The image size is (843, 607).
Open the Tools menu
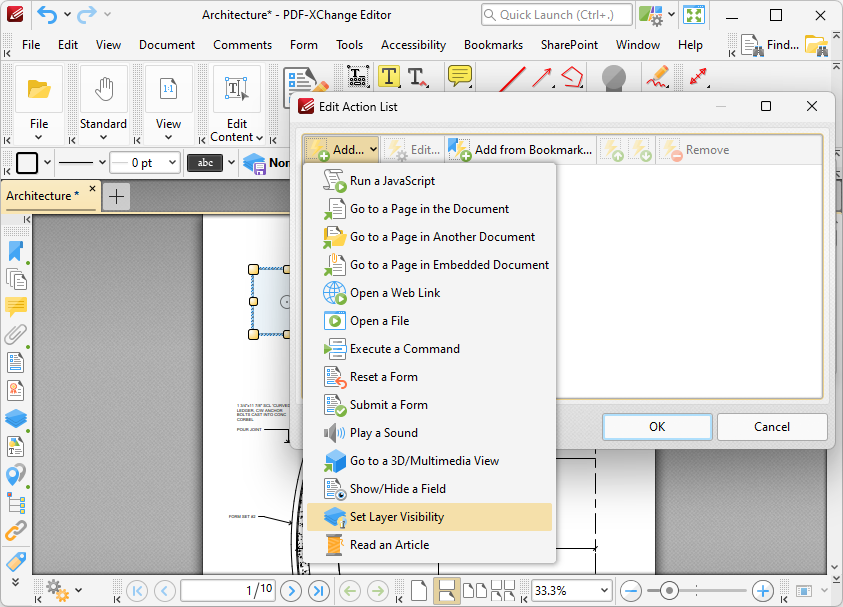349,44
